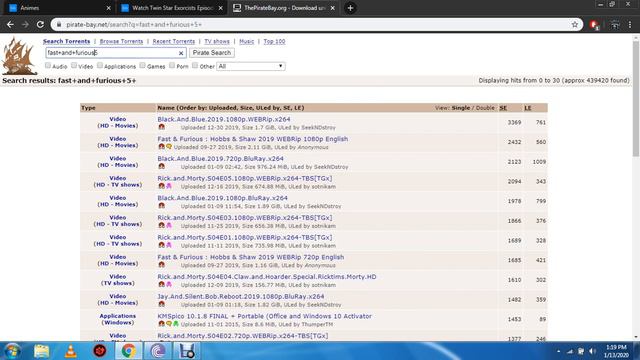Viewport: 640px width, 360px height.
Task: Open Rick.and.Morty.S04E01 torrent link
Action: coord(245,237)
